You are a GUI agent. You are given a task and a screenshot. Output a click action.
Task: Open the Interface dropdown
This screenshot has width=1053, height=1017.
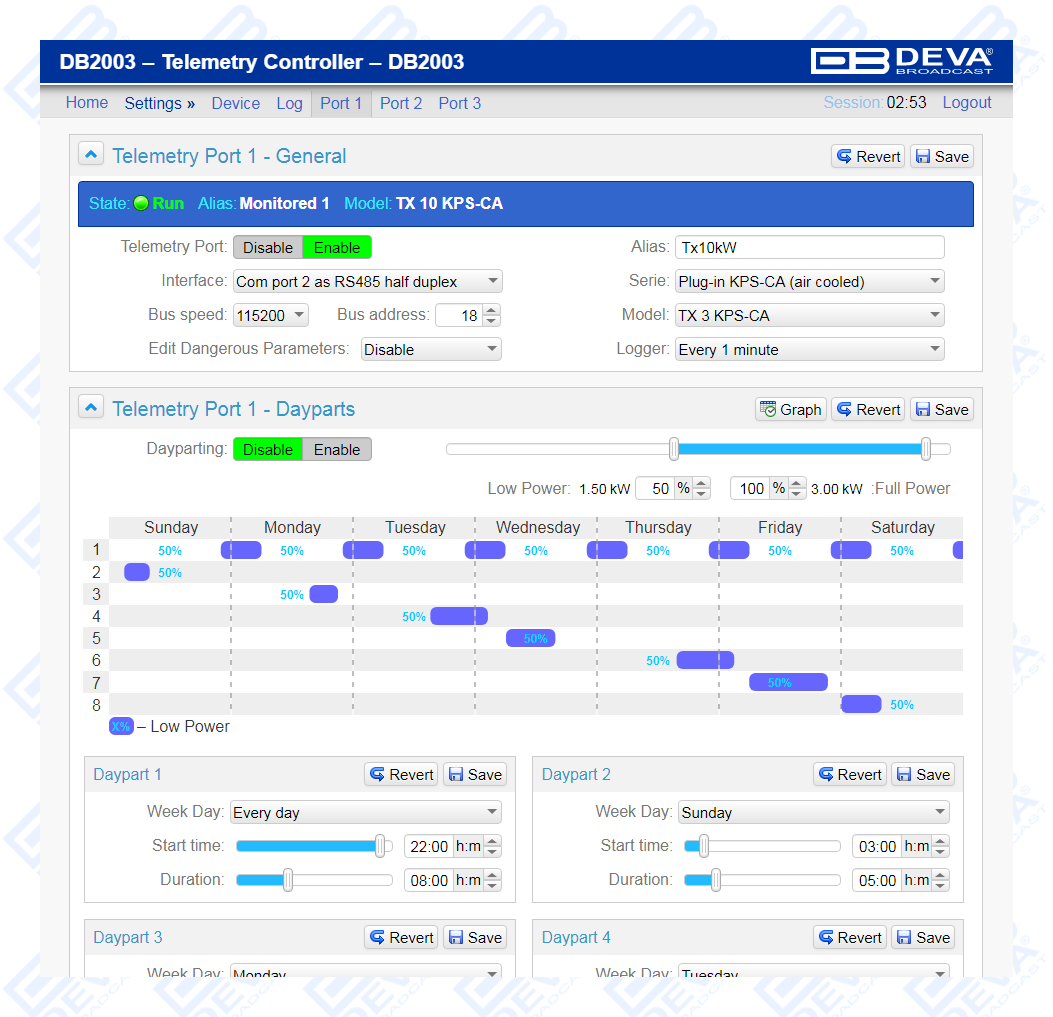point(367,282)
